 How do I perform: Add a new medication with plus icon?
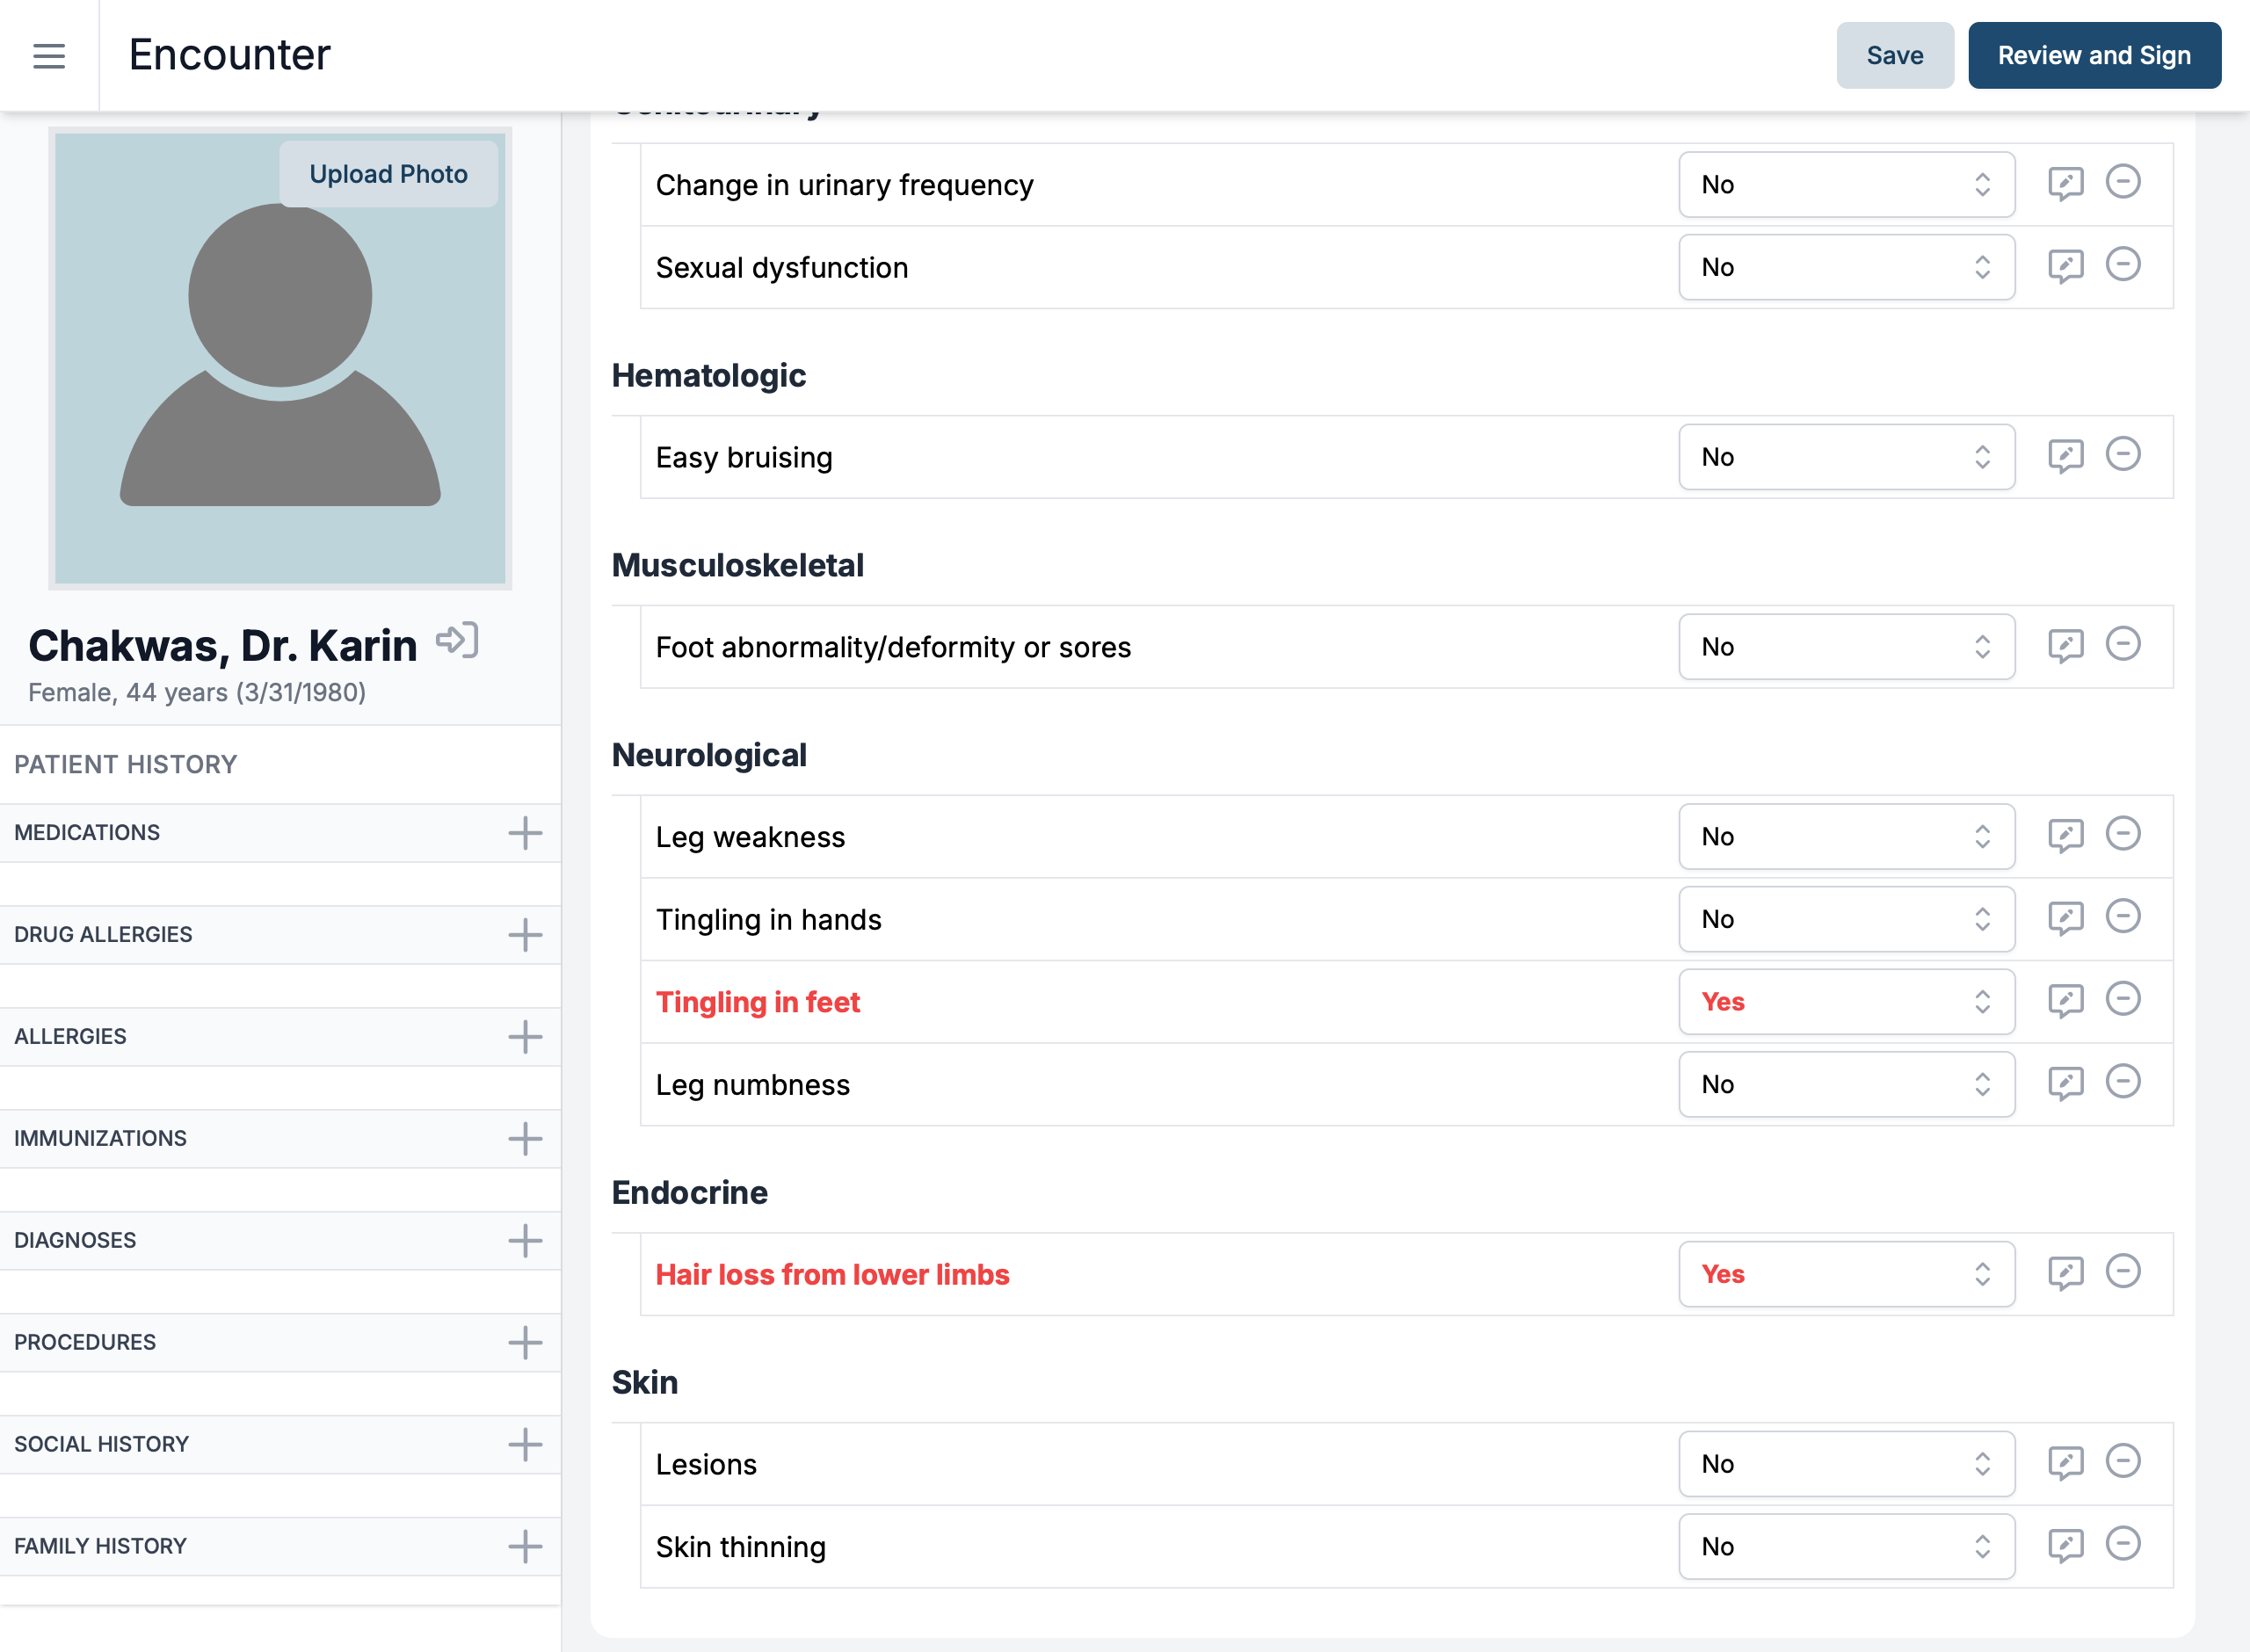pos(524,833)
